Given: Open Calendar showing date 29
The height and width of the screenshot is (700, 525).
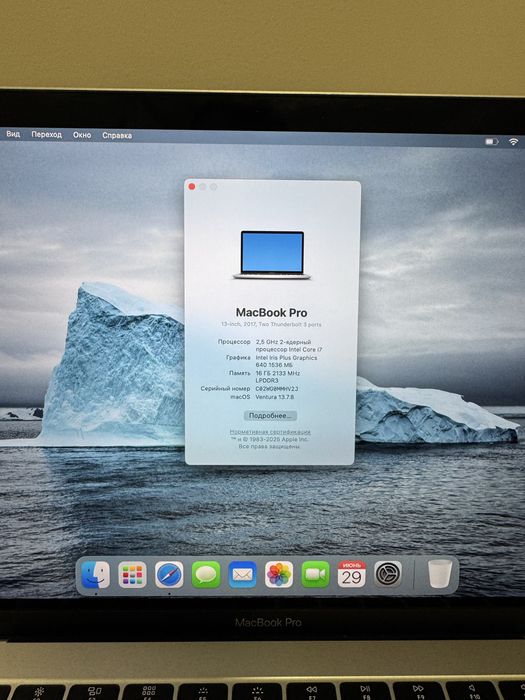Looking at the screenshot, I should 352,574.
